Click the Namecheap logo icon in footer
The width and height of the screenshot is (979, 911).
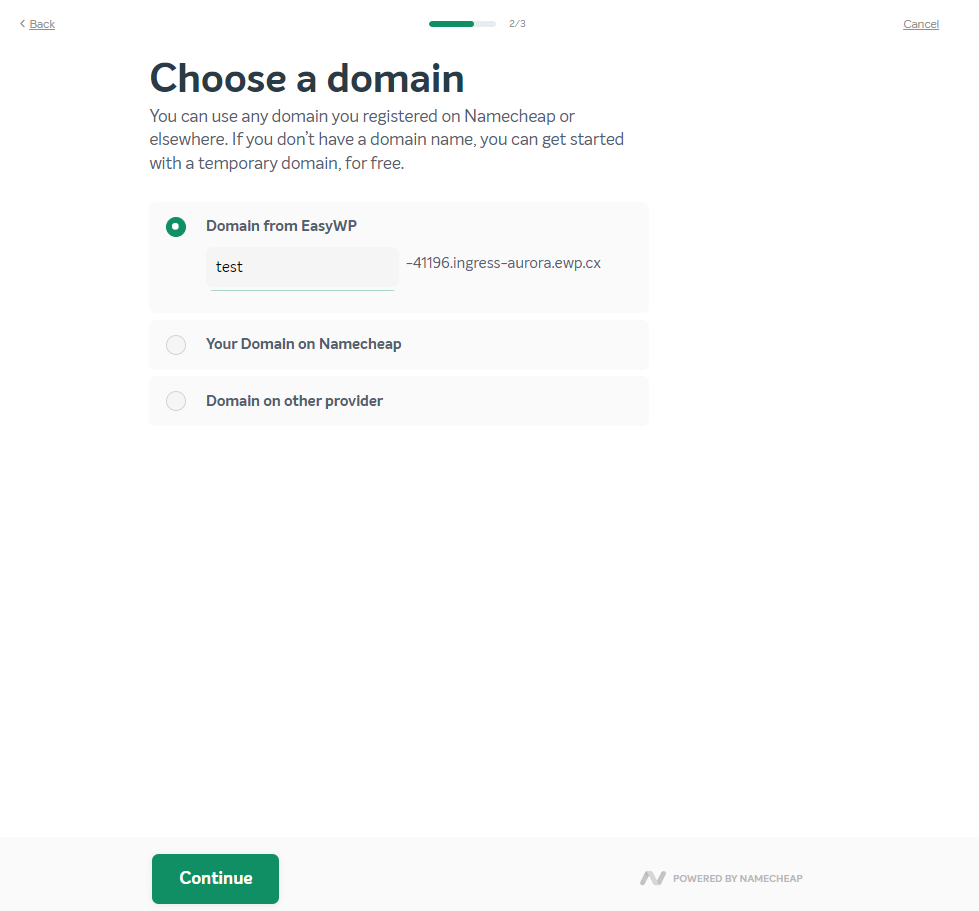[x=652, y=879]
